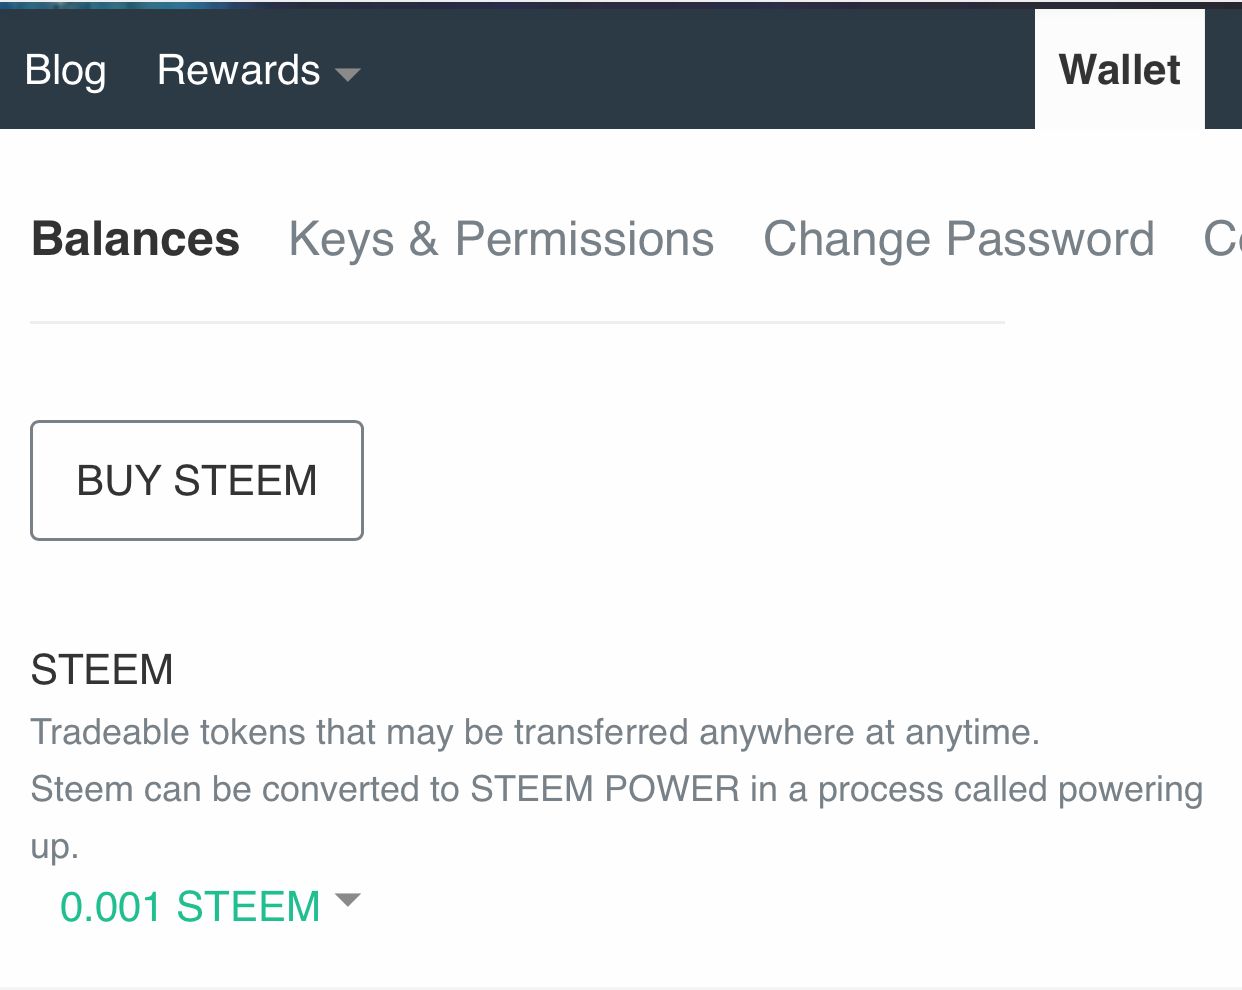This screenshot has height=990, width=1242.
Task: Open the 0.001 STEEM balance menu
Action: tap(190, 907)
